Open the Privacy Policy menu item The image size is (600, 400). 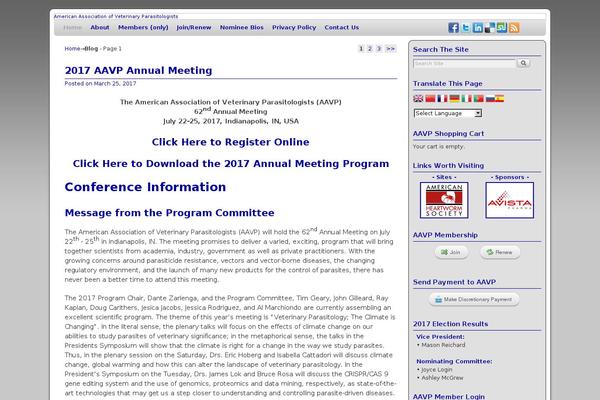pos(294,28)
